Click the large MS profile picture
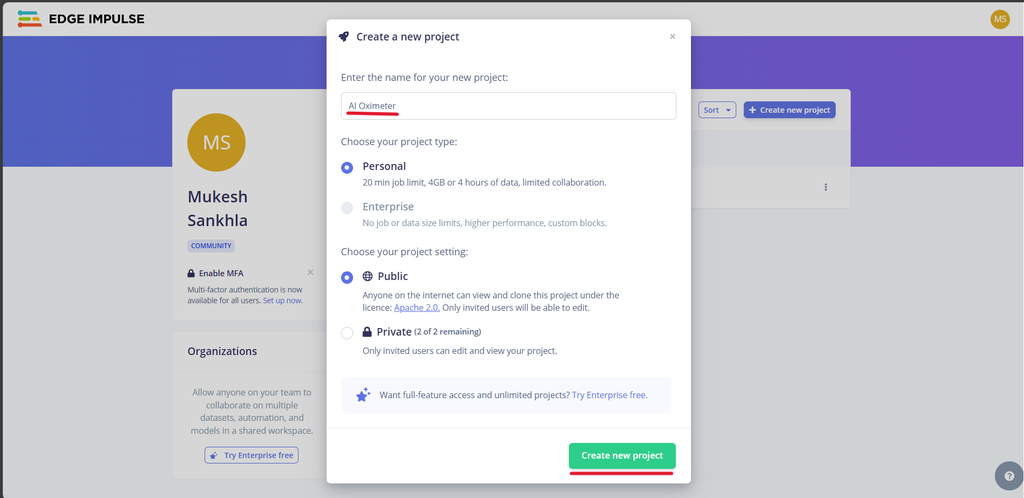Viewport: 1024px width, 498px height. point(216,142)
